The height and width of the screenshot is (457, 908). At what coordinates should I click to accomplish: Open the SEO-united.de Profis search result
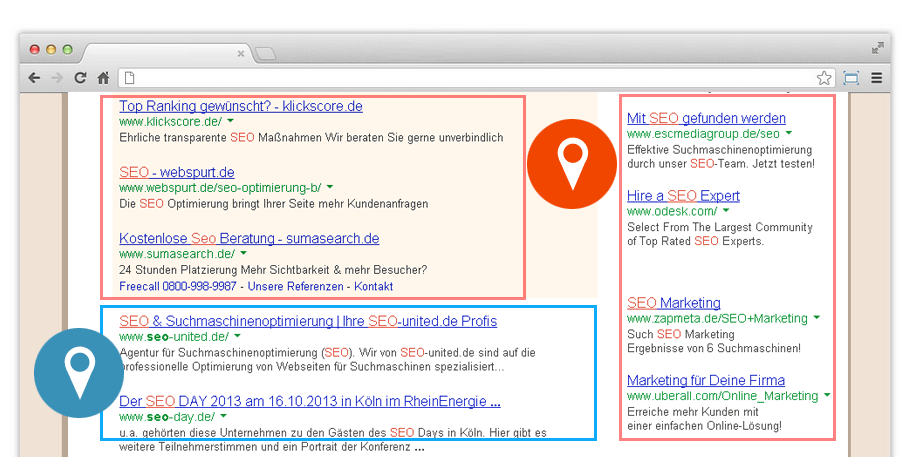308,321
